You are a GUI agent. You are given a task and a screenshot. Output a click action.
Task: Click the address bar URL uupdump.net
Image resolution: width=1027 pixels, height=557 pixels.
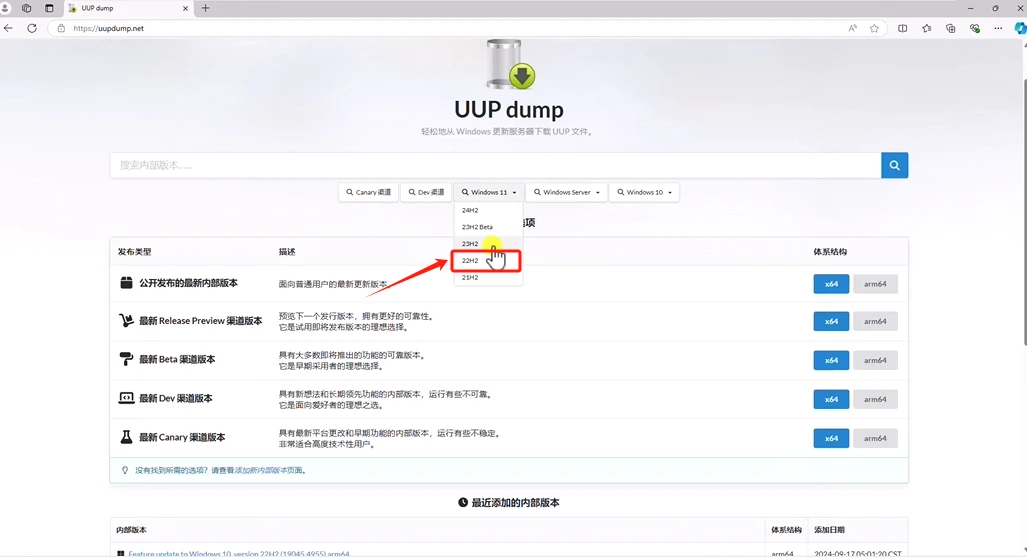pos(108,28)
